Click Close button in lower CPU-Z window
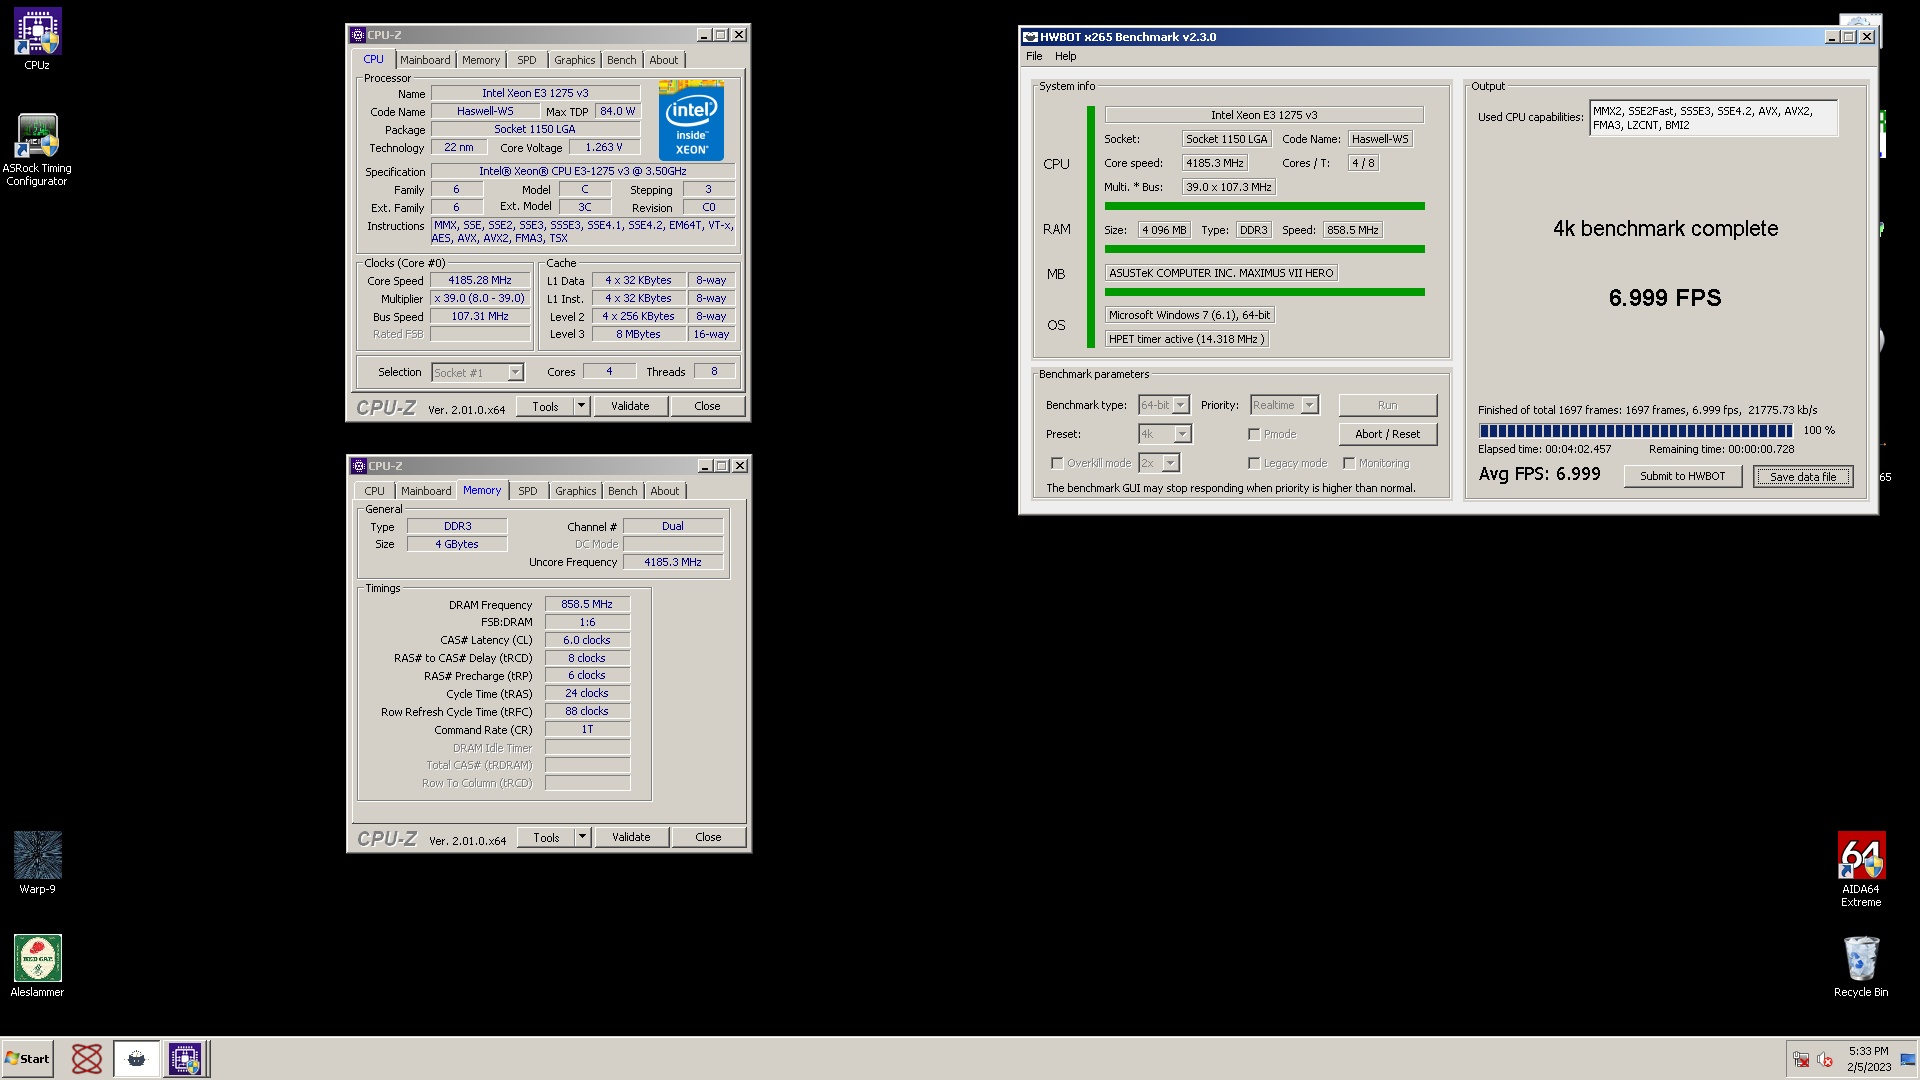This screenshot has height=1080, width=1920. (709, 837)
